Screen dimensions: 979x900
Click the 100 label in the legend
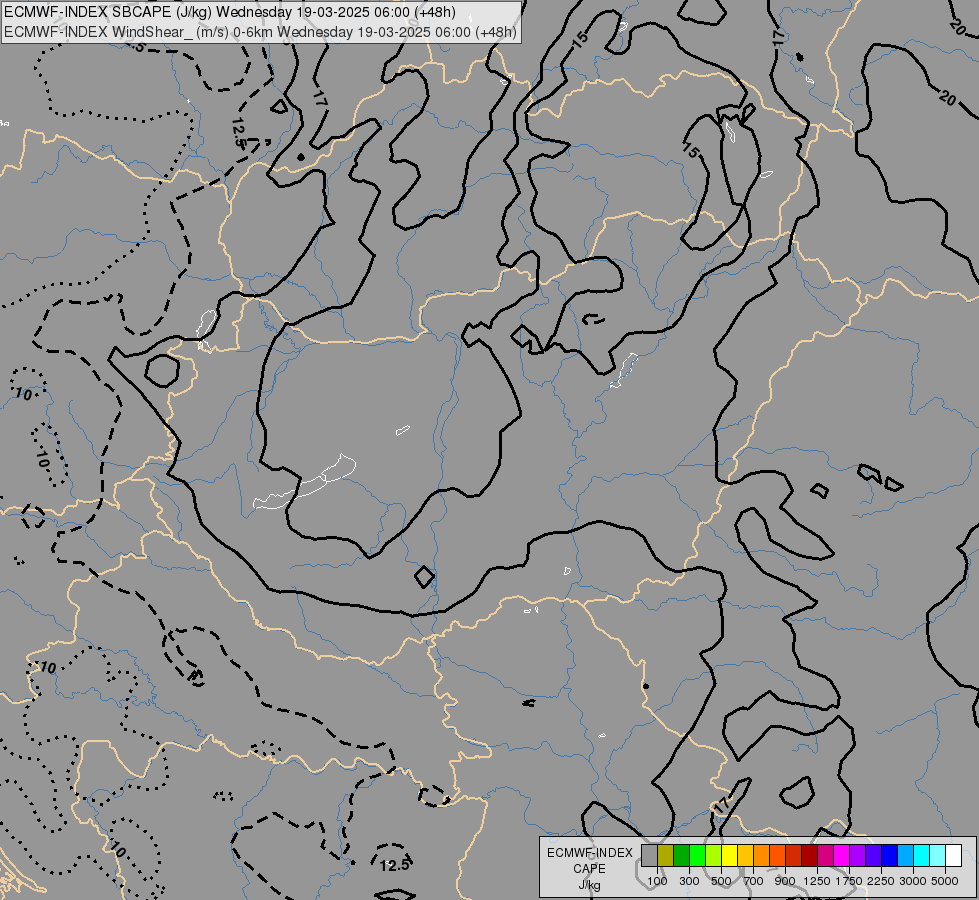(x=657, y=881)
